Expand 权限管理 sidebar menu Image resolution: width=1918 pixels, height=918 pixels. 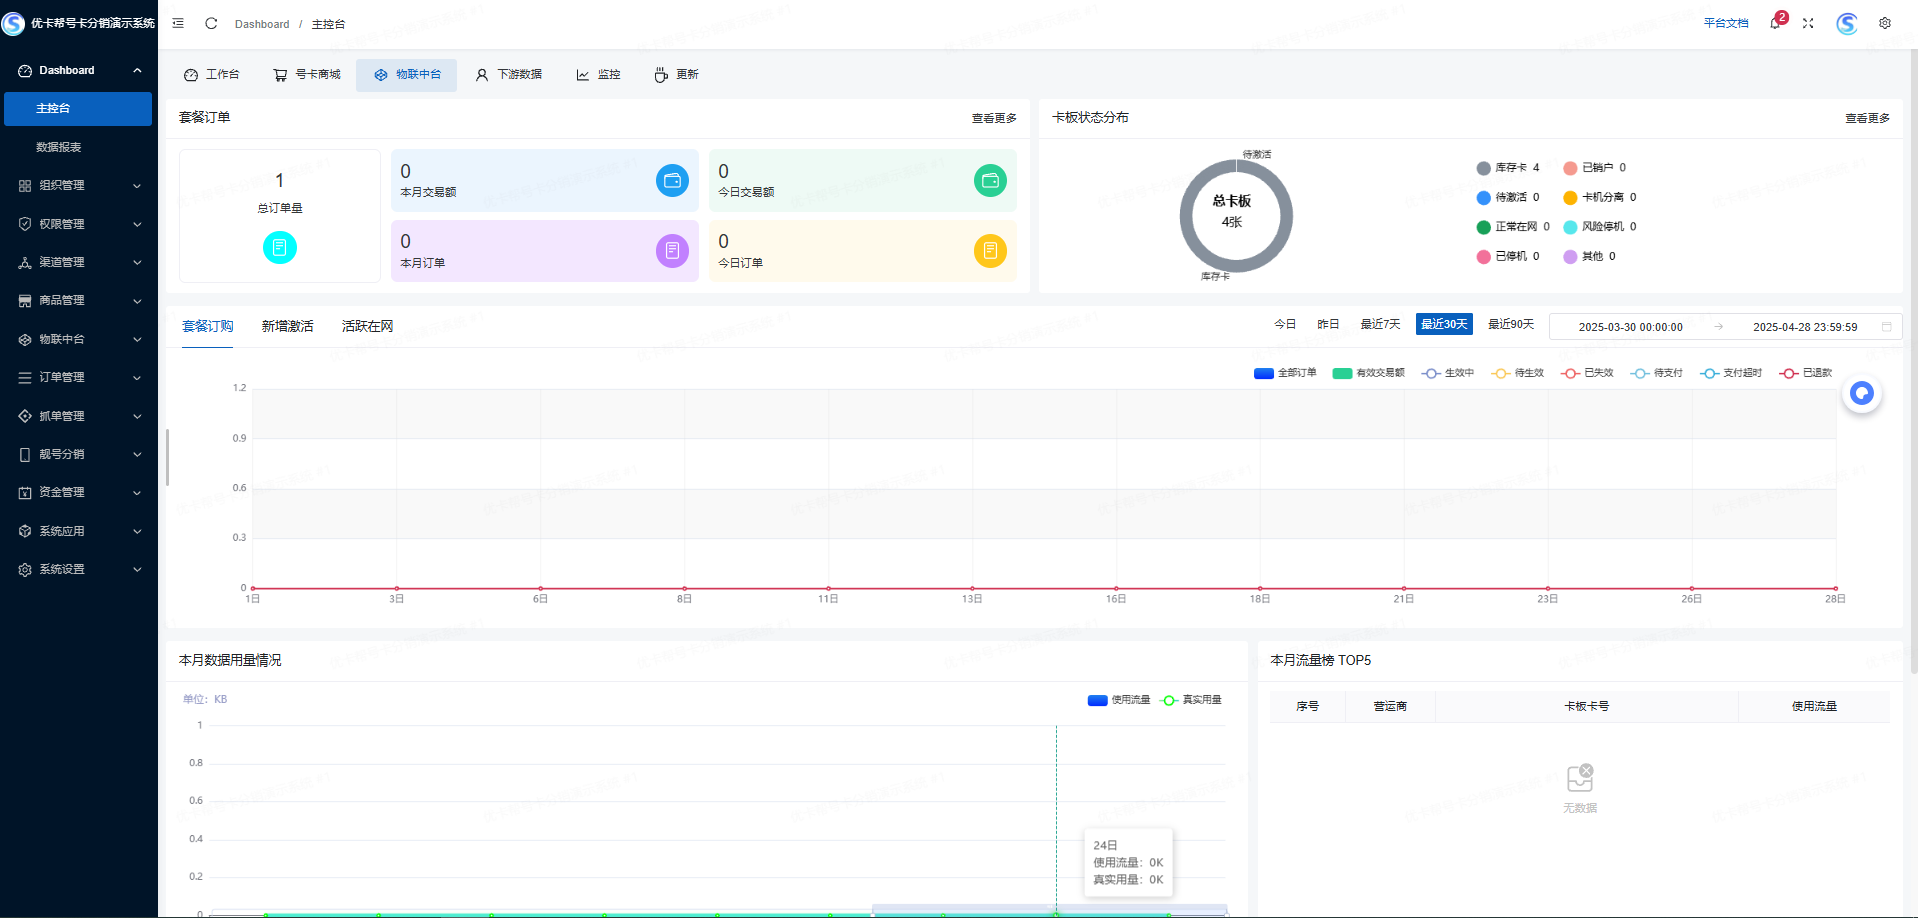tap(78, 224)
